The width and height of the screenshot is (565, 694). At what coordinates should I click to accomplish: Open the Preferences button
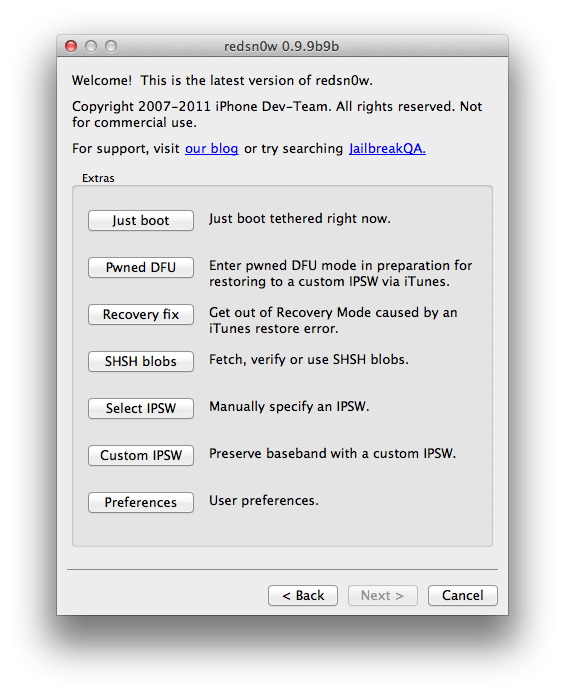(141, 502)
